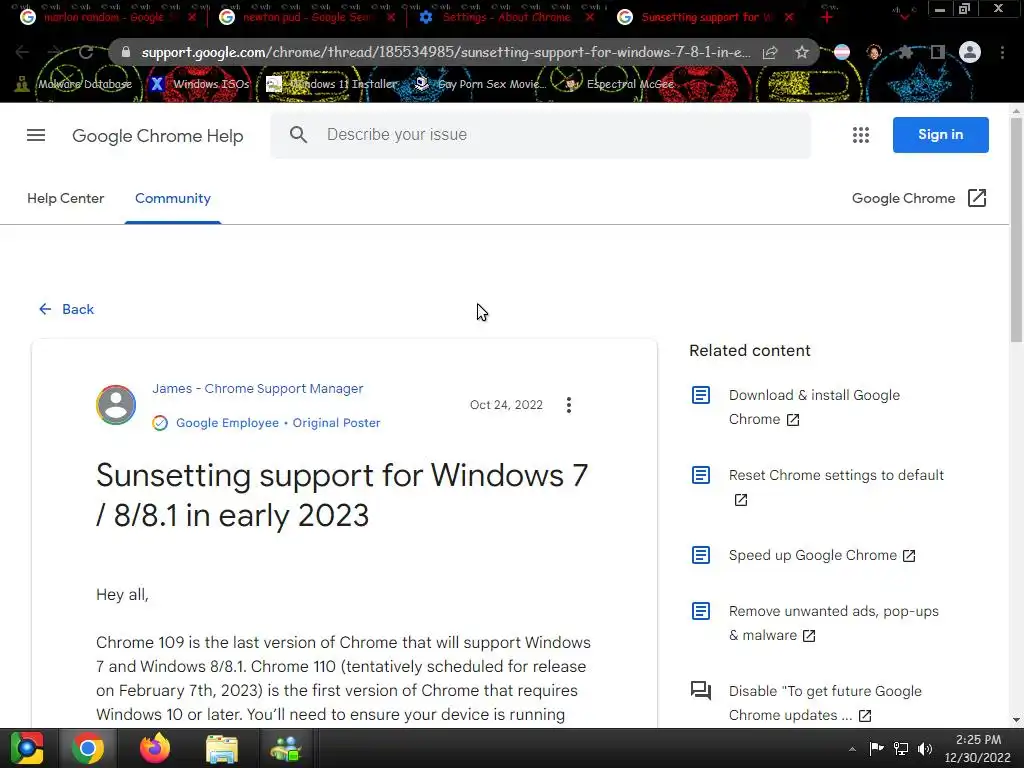Click the scrollbar down arrow
The height and width of the screenshot is (768, 1024).
click(x=1016, y=720)
